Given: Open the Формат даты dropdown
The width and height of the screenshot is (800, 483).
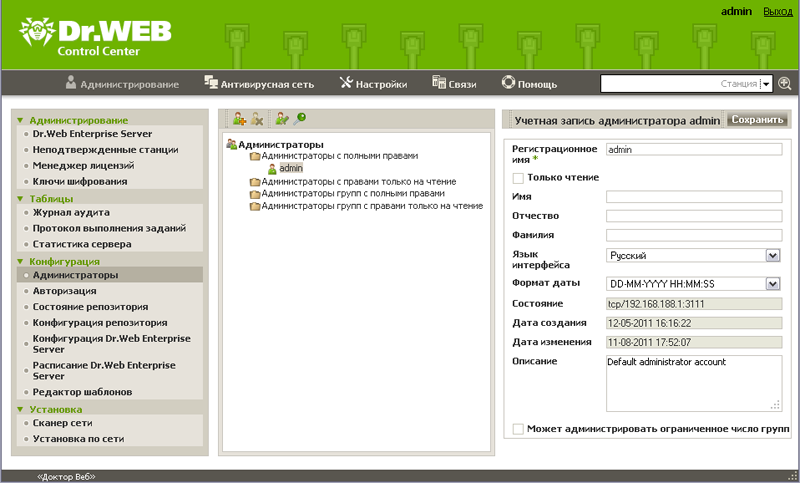Looking at the screenshot, I should tap(773, 284).
